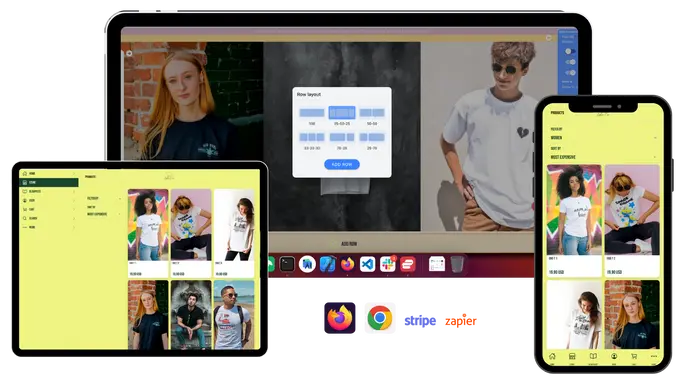The width and height of the screenshot is (684, 384).
Task: Click the Chrome logo below the laptop
Action: [380, 318]
